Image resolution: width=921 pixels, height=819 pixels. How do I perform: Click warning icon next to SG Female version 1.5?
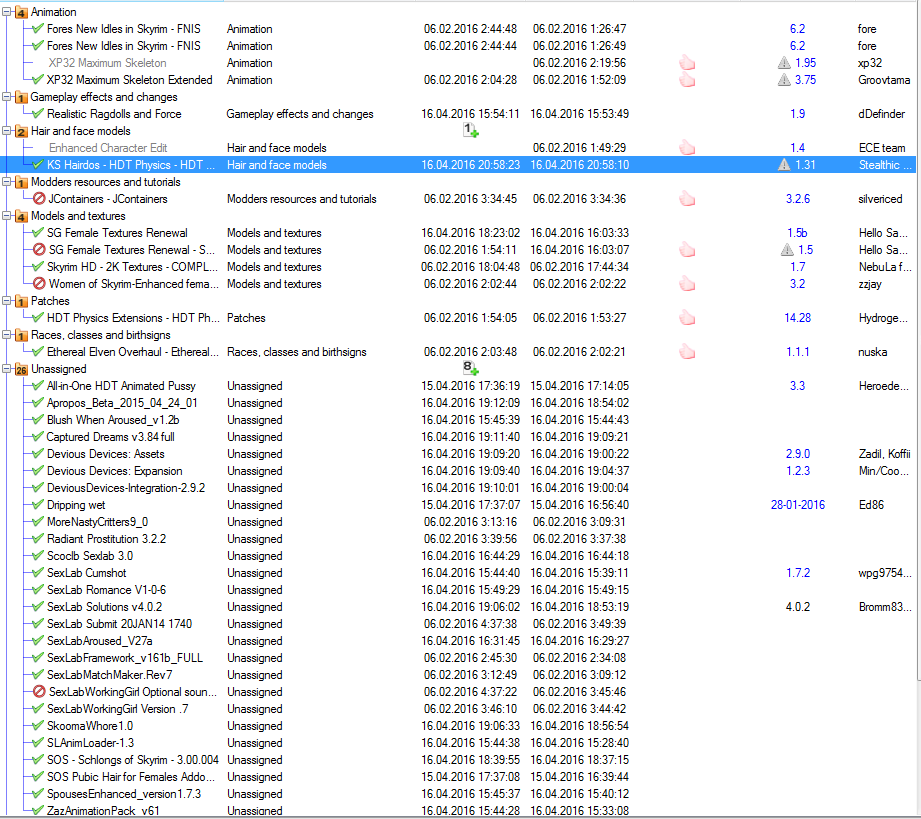tap(787, 250)
